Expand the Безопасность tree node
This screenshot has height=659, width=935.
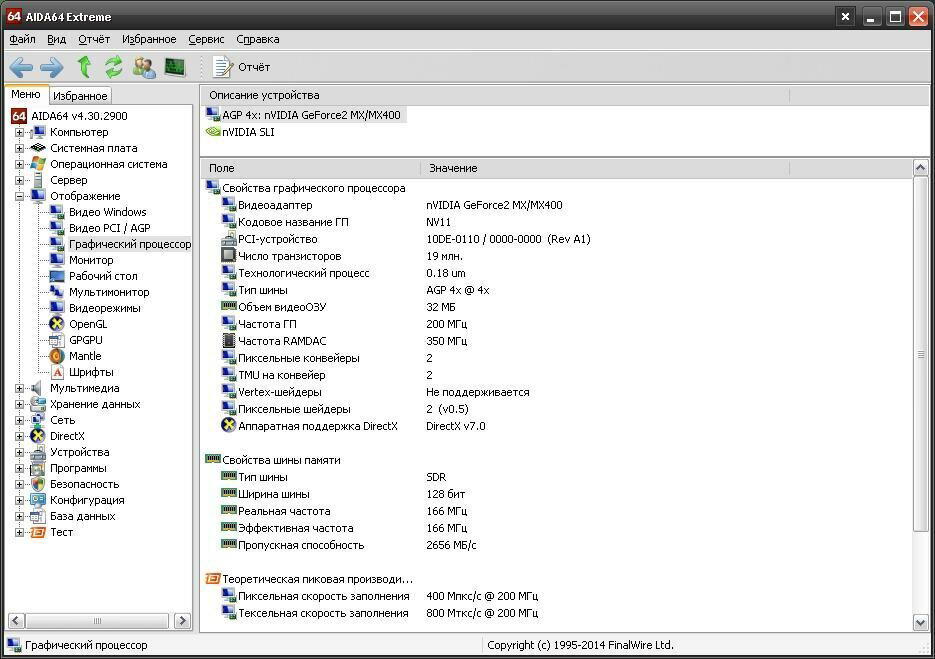point(19,484)
